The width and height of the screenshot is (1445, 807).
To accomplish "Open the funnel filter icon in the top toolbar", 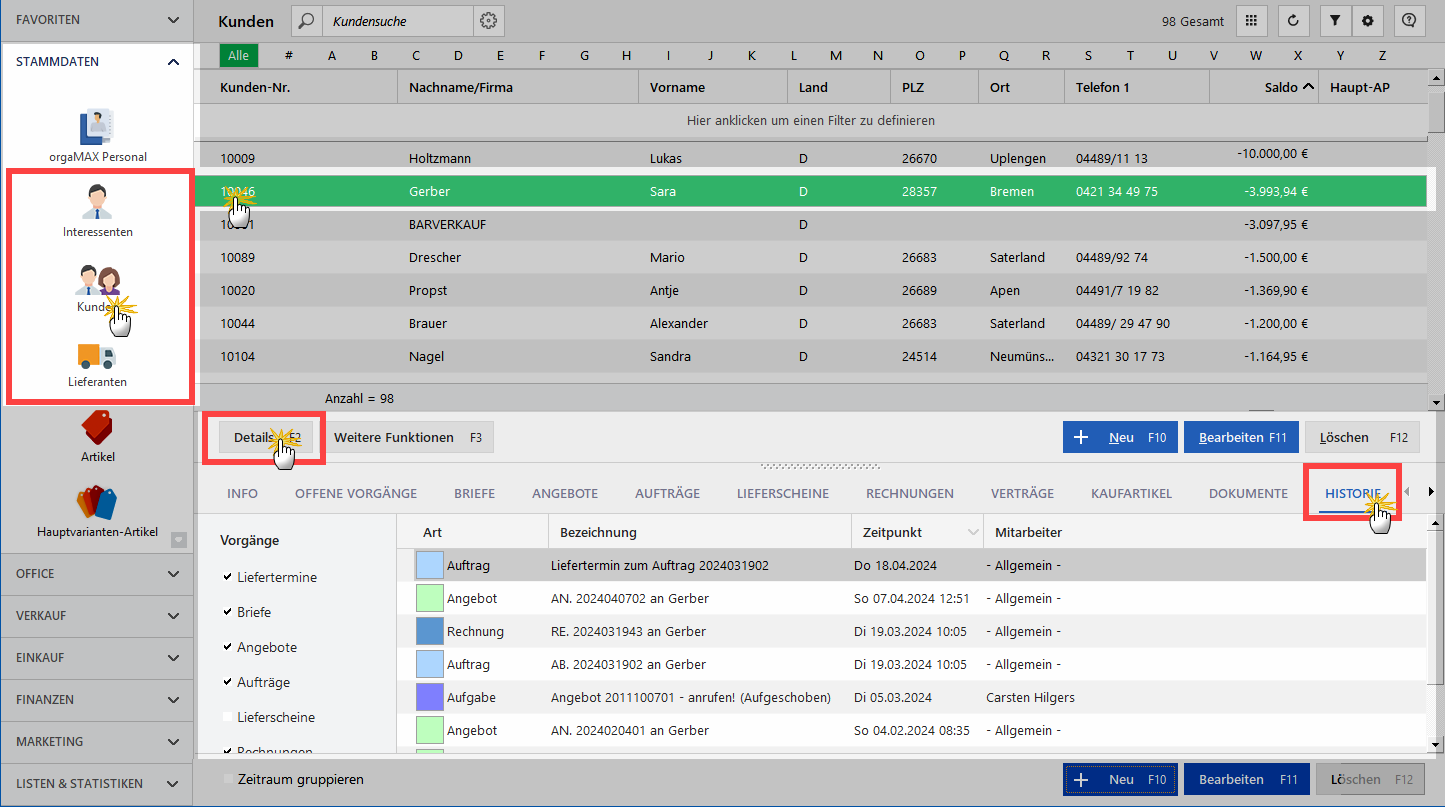I will tap(1335, 20).
